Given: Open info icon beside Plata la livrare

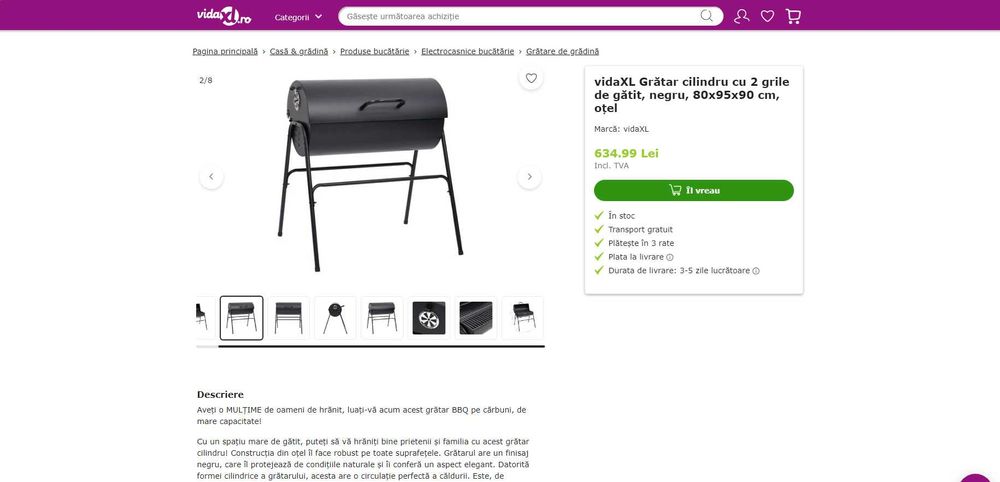Looking at the screenshot, I should tap(670, 258).
